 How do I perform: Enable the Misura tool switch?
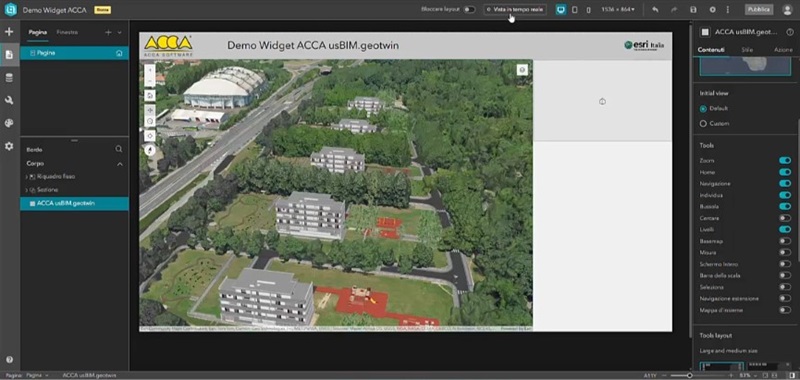785,252
